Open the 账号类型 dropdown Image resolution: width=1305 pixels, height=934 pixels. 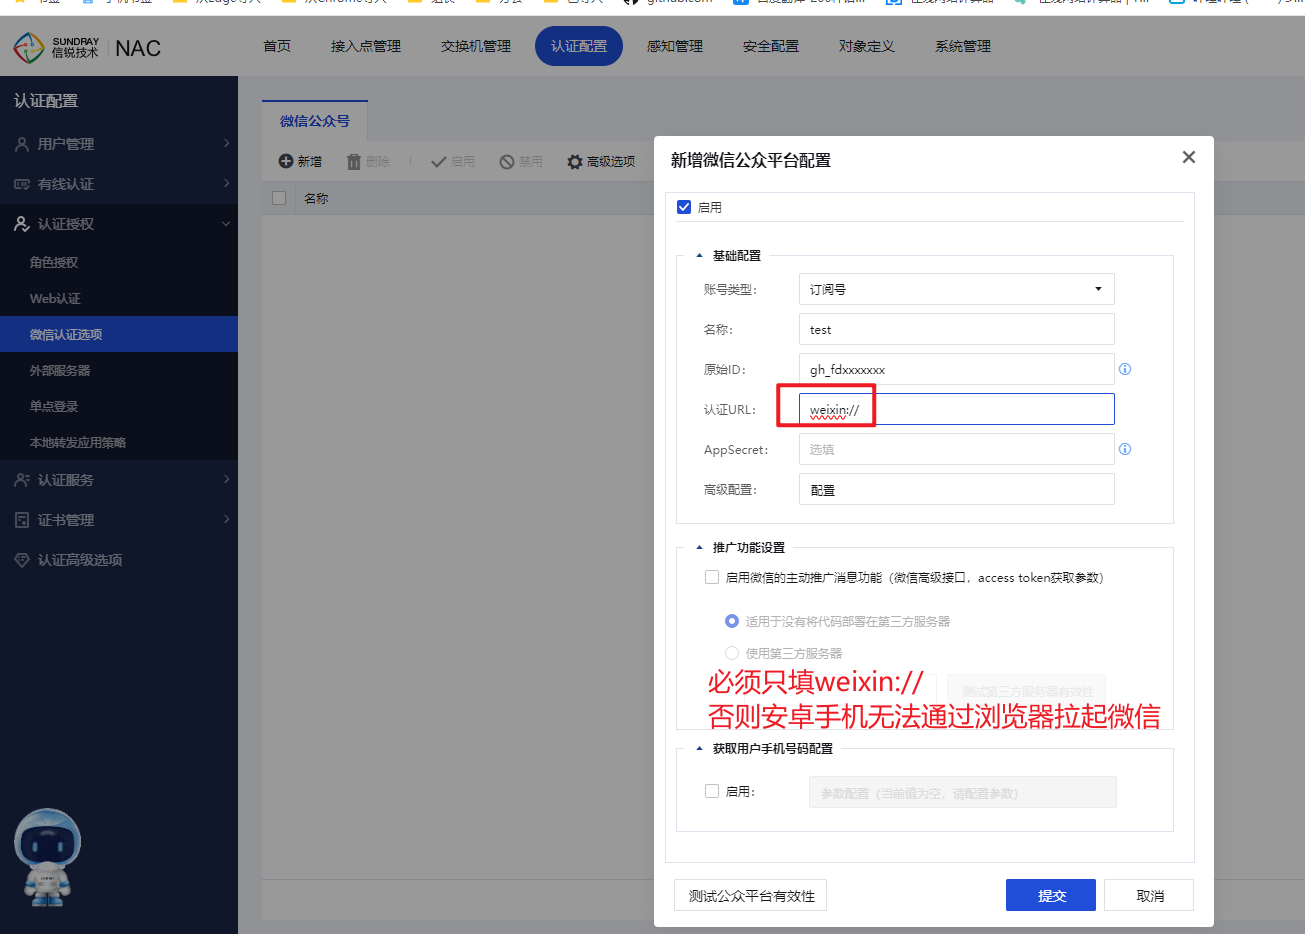[x=957, y=289]
